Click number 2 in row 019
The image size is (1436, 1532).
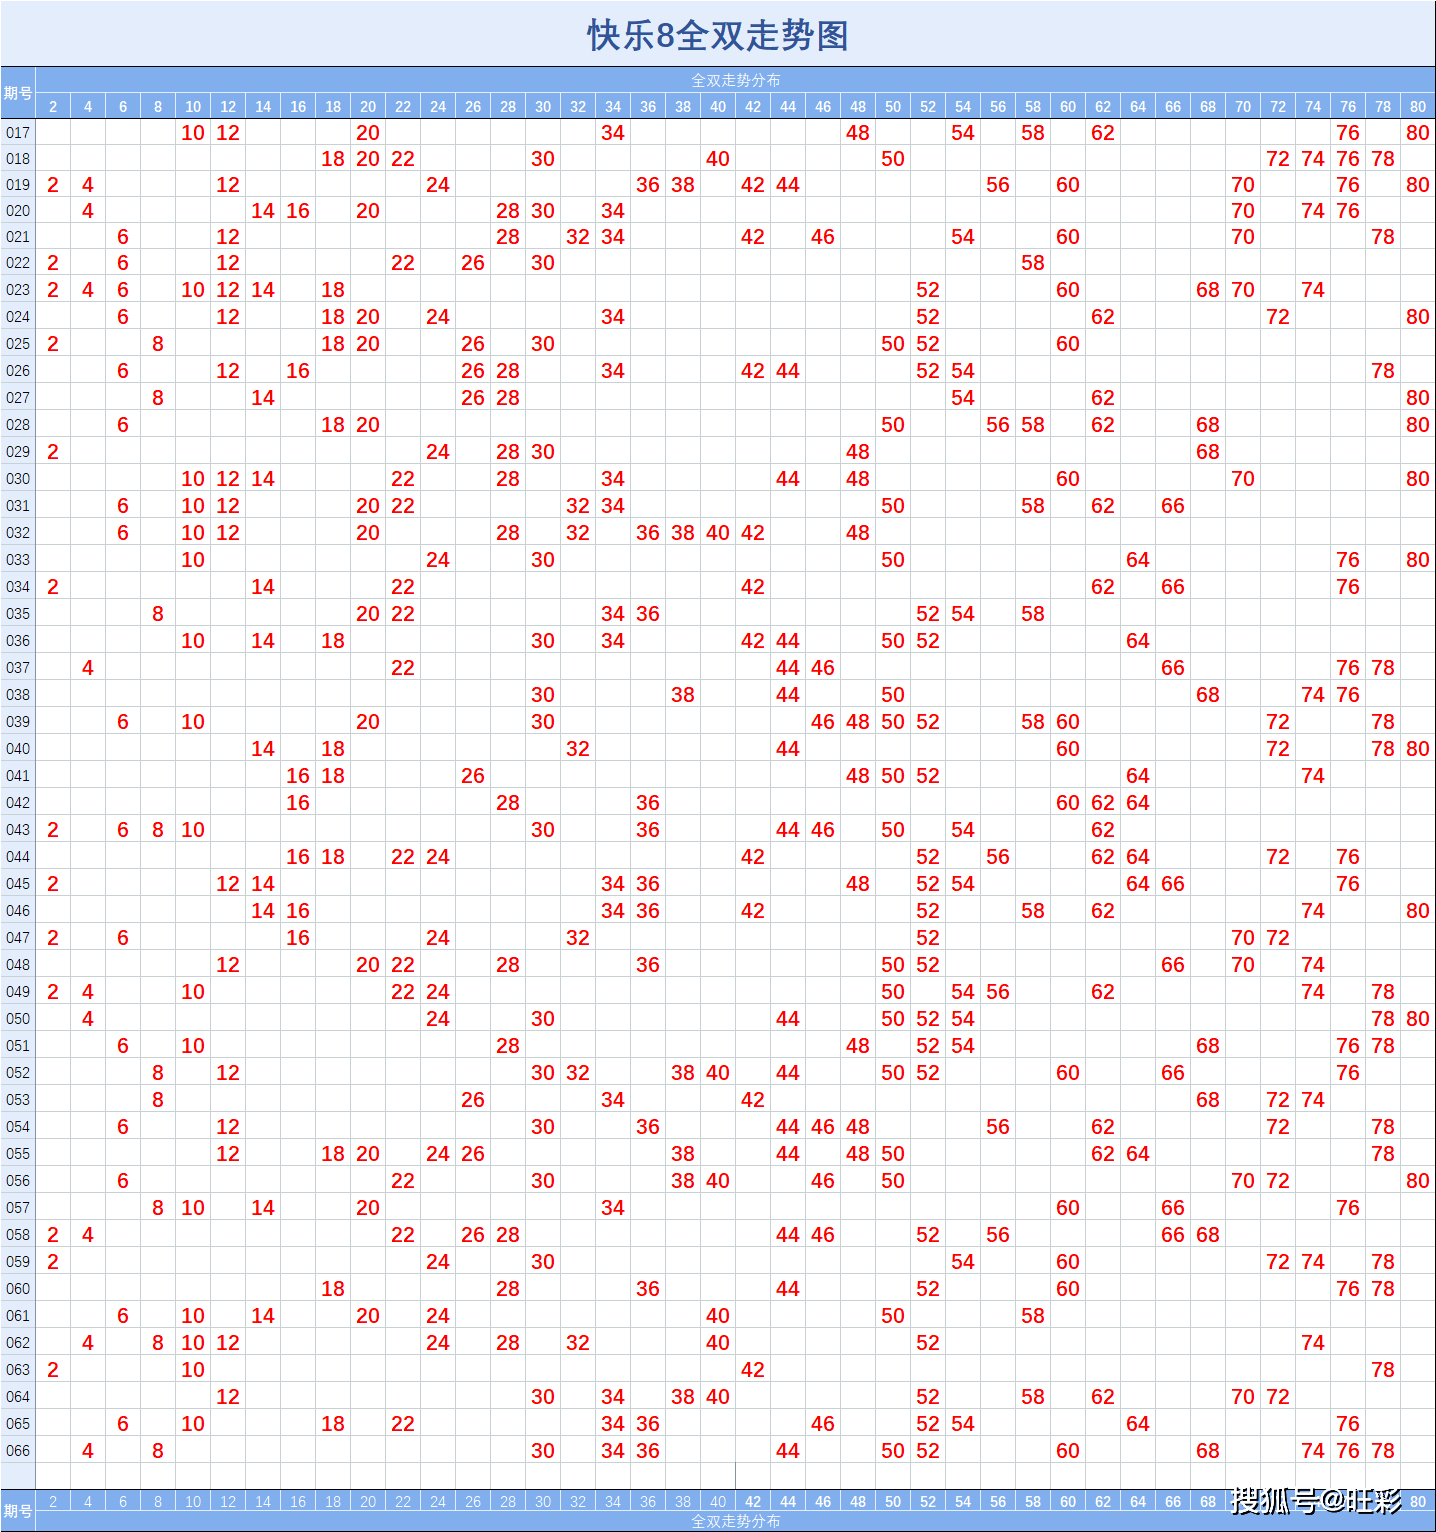tap(53, 185)
